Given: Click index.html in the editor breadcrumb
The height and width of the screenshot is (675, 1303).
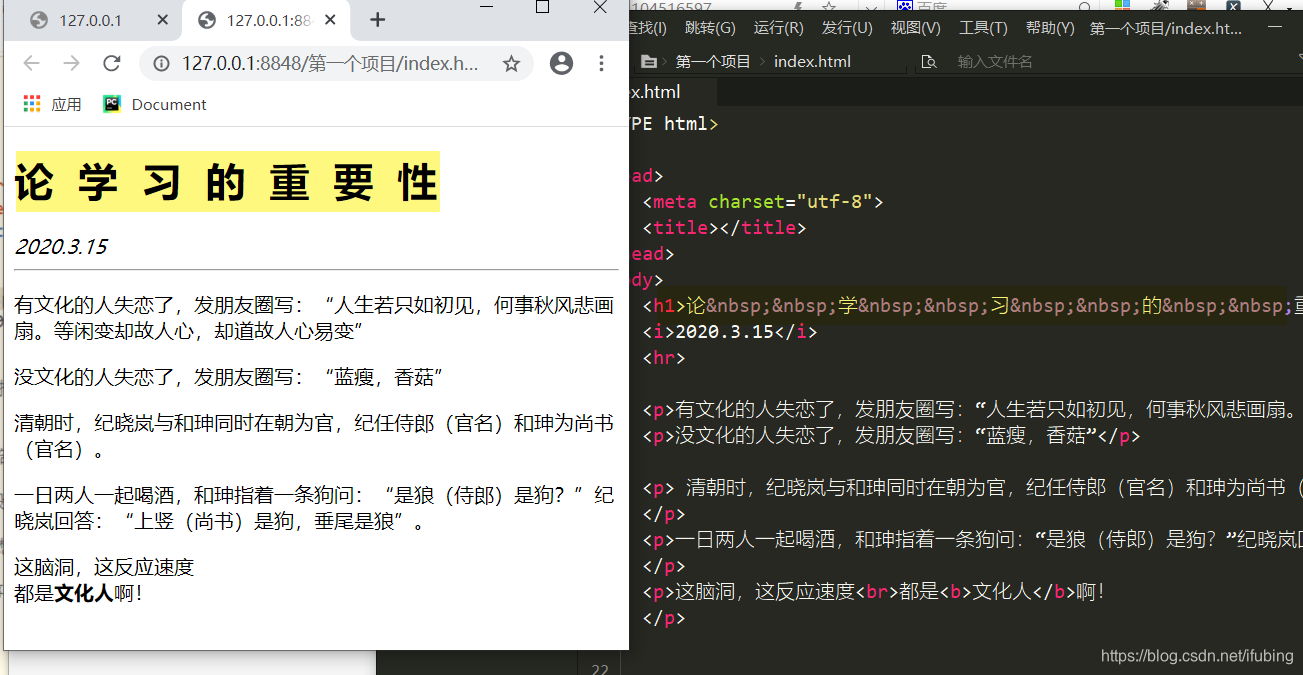Looking at the screenshot, I should [x=812, y=61].
